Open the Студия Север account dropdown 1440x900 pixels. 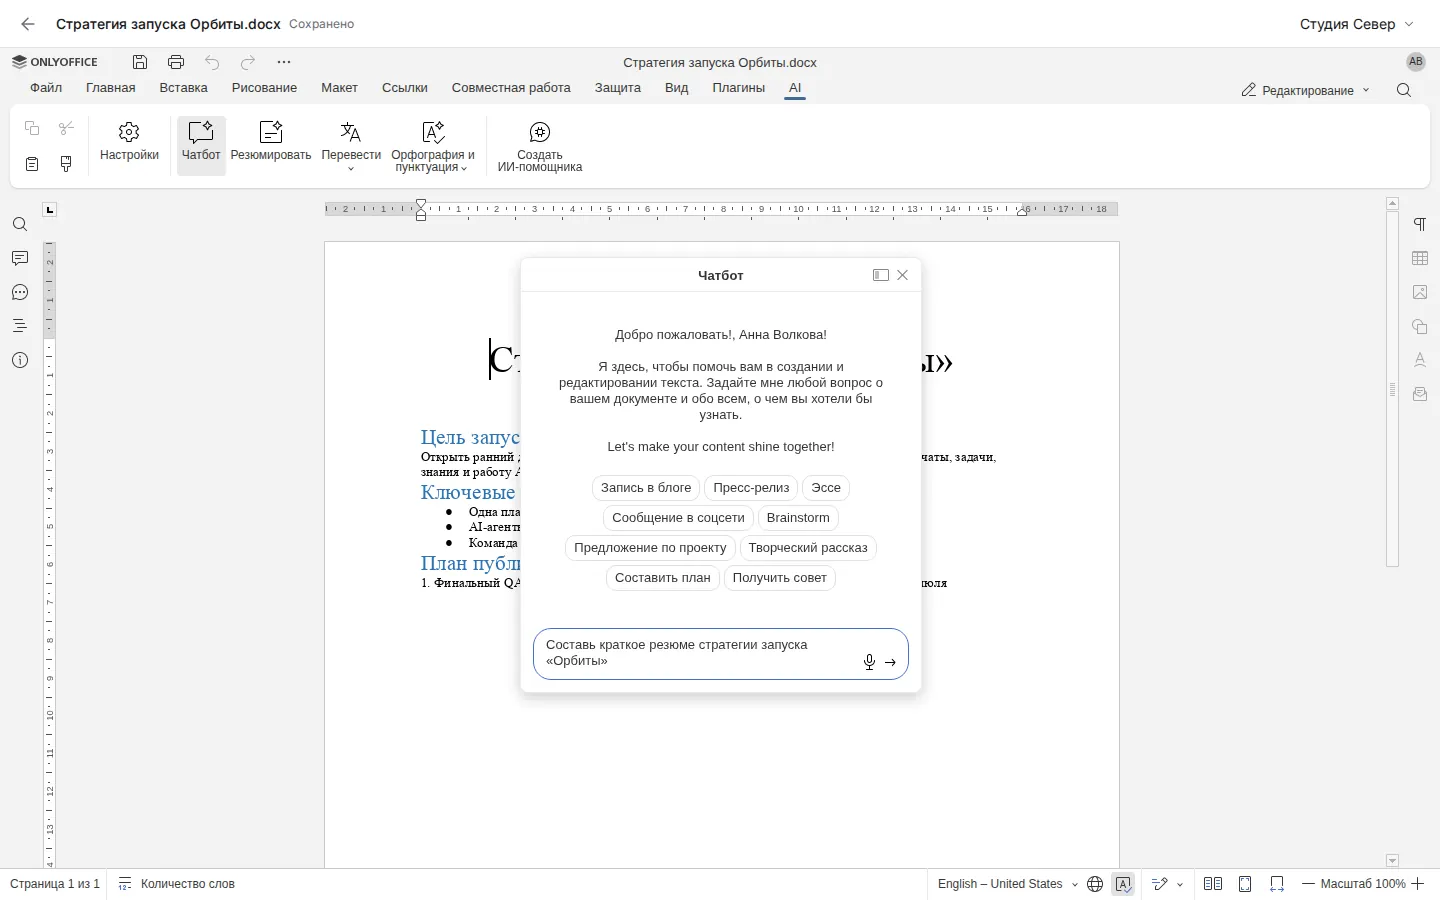click(x=1357, y=24)
